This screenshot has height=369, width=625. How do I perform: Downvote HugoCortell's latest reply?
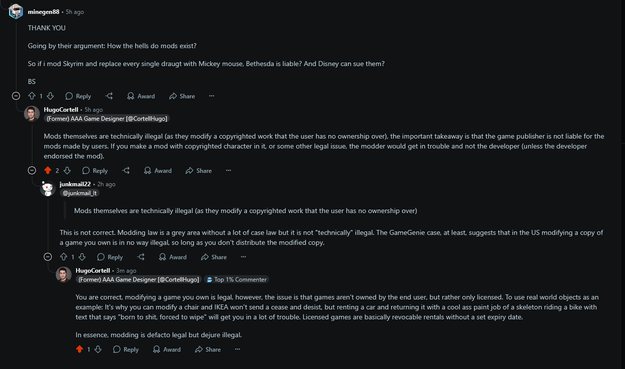(x=98, y=349)
